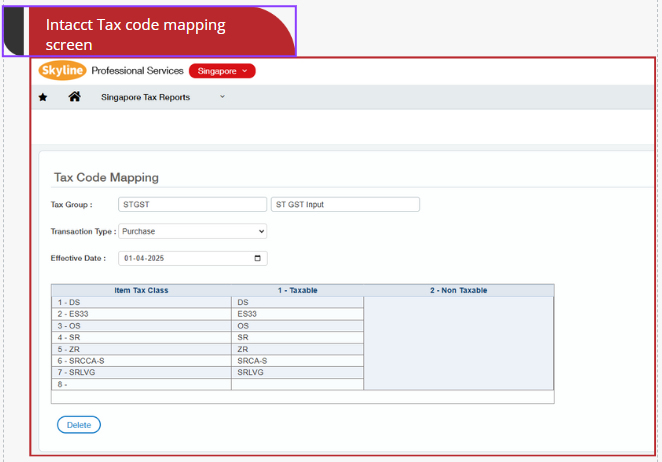Open the Singapore Tax Reports menu
The image size is (662, 462).
pos(145,98)
